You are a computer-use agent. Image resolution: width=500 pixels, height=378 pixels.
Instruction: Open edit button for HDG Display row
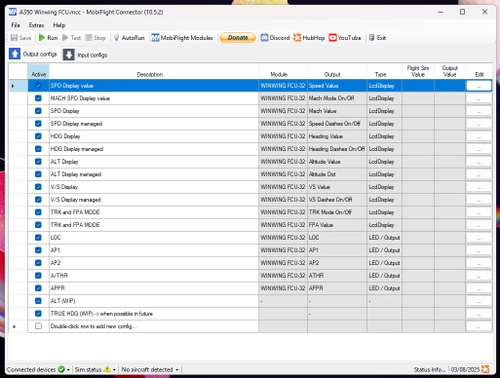pos(479,136)
